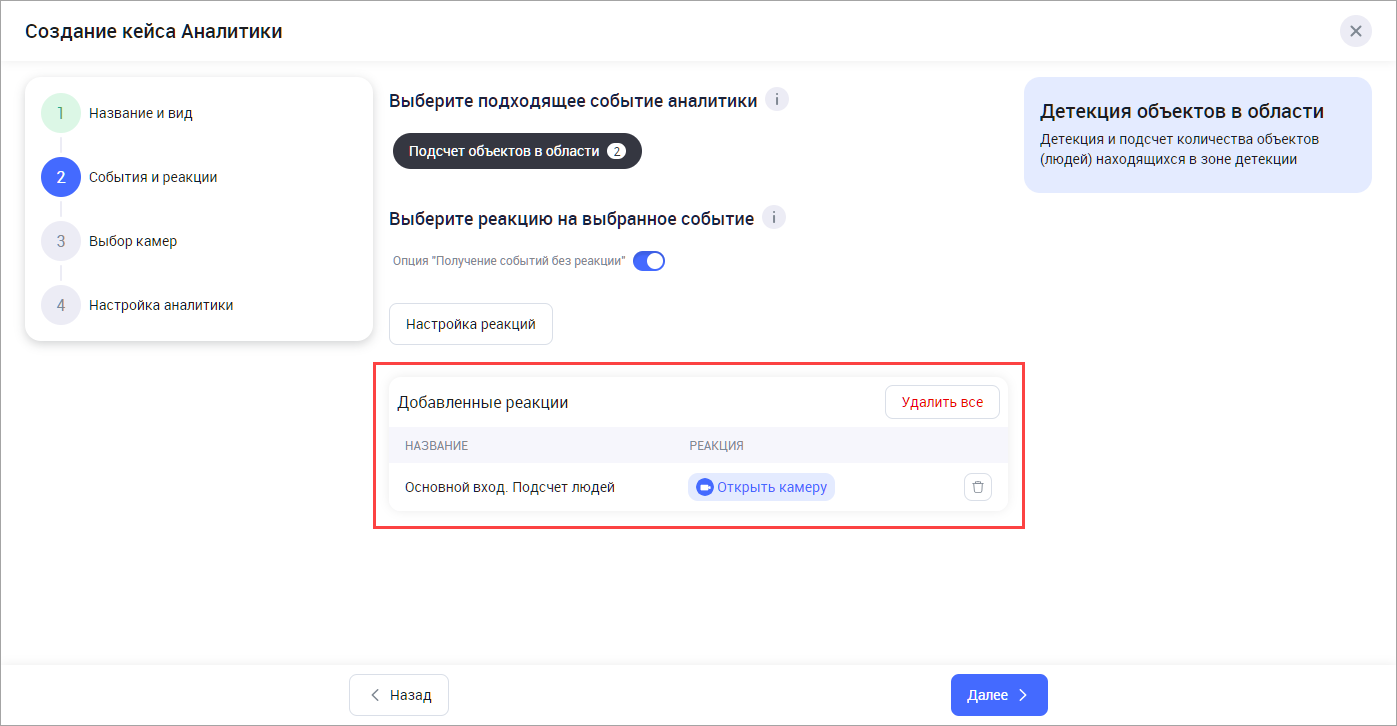The width and height of the screenshot is (1397, 726).
Task: Click the Основной вход. Подсчет людей row name
Action: pos(510,488)
